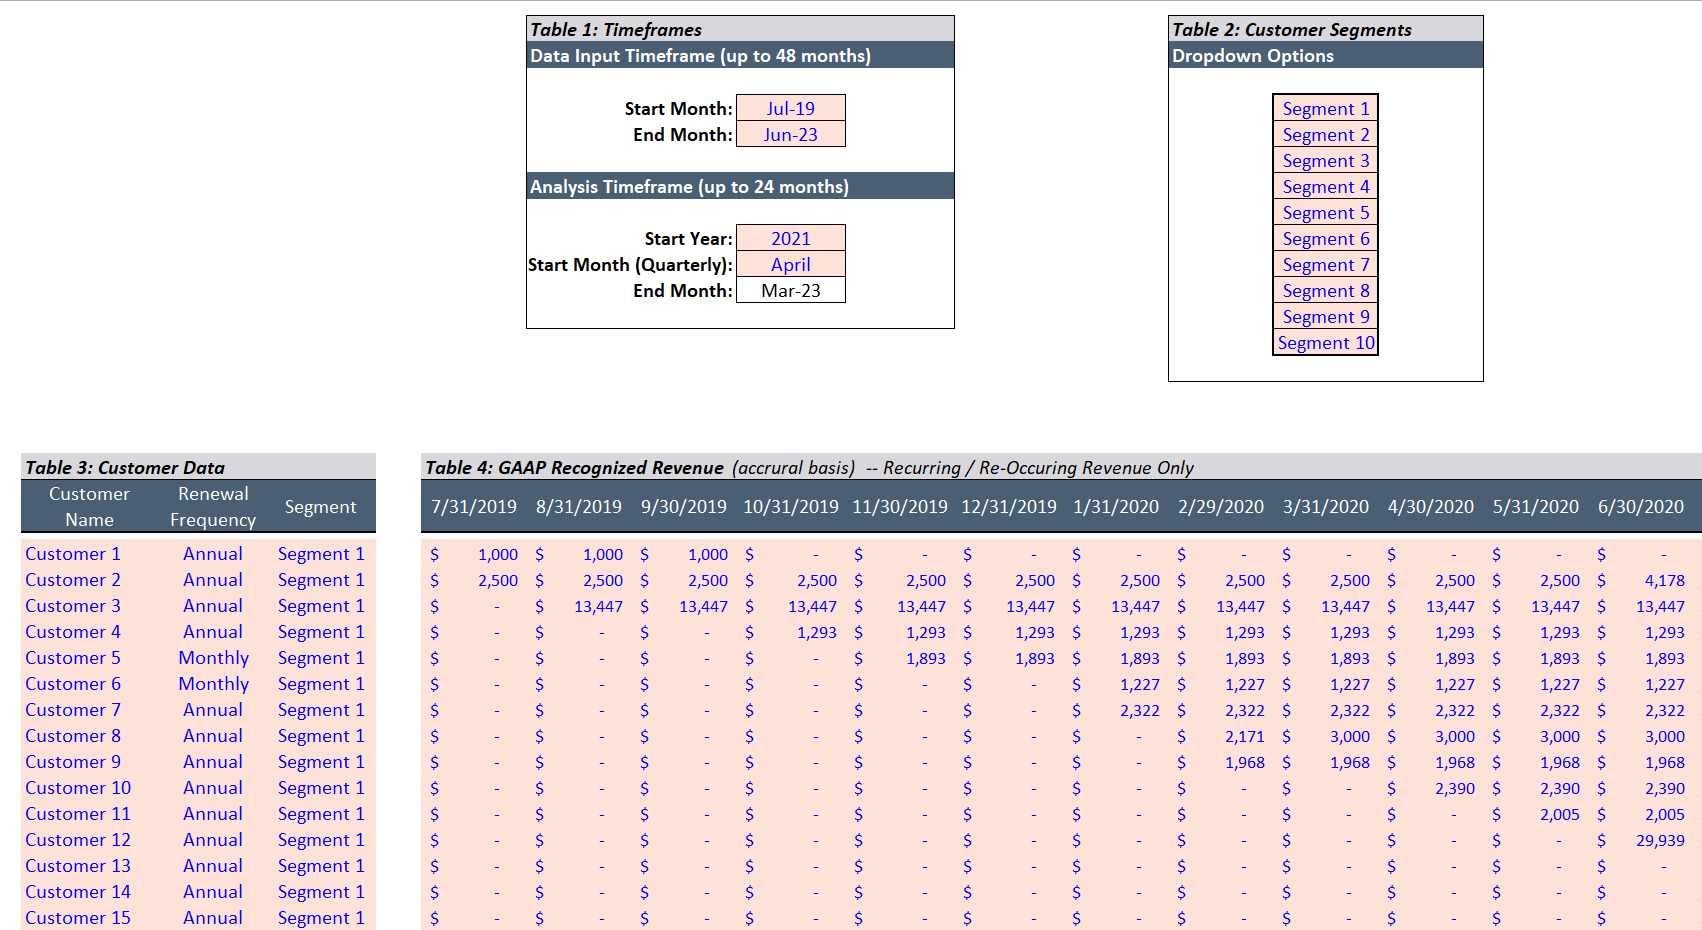Click the Analysis Timeframe header bar
The image size is (1702, 930).
point(740,186)
